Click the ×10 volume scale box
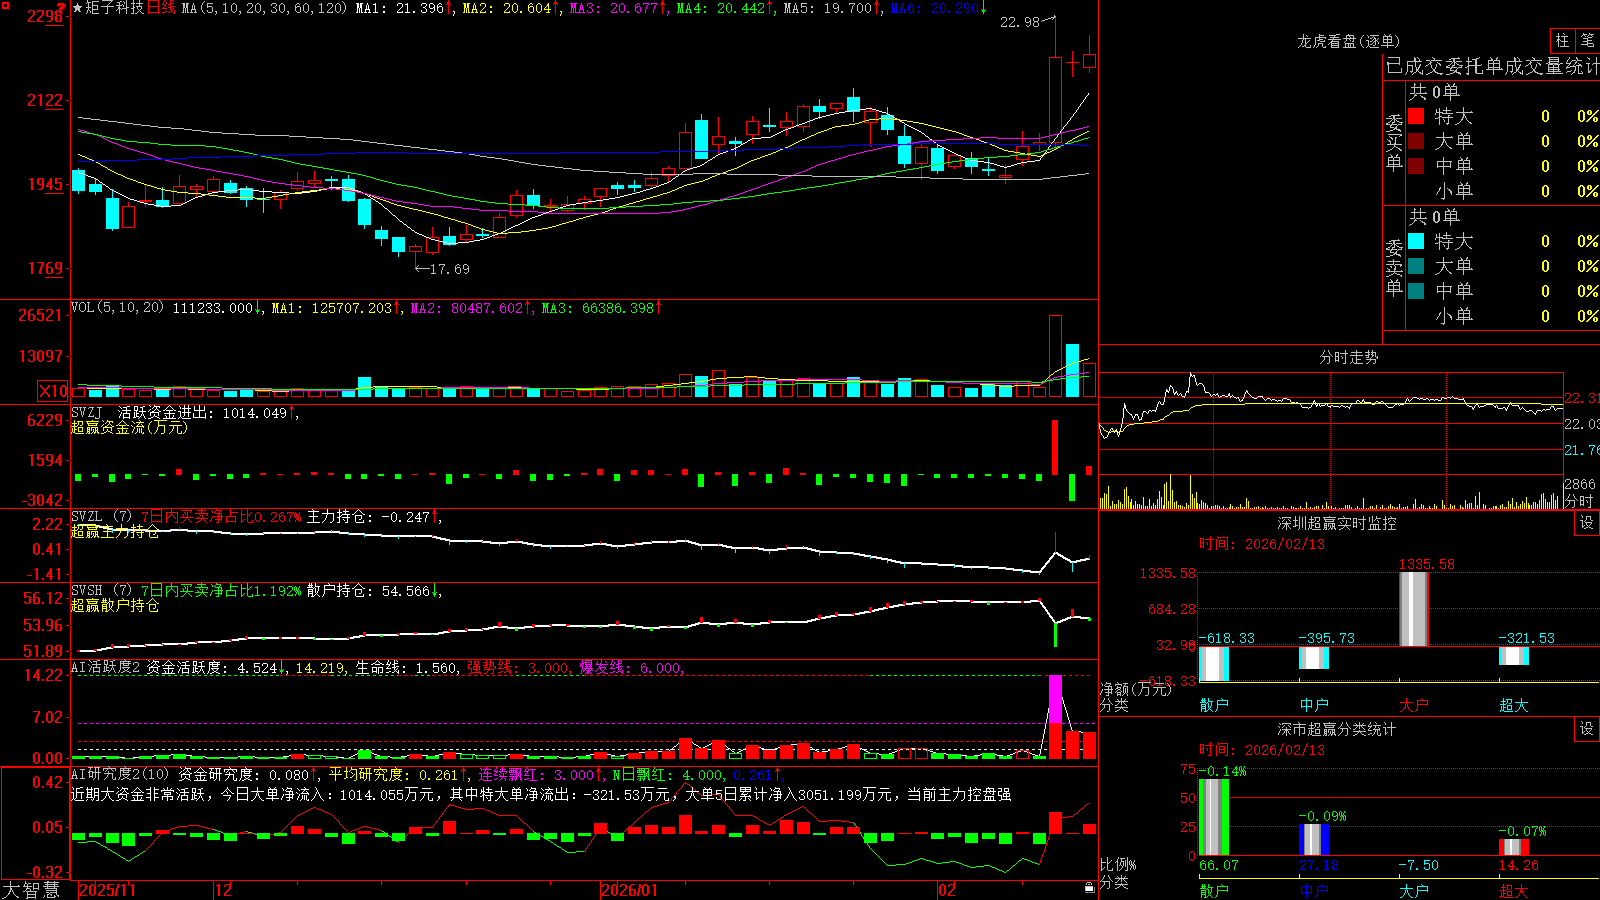Image resolution: width=1600 pixels, height=900 pixels. pyautogui.click(x=53, y=391)
